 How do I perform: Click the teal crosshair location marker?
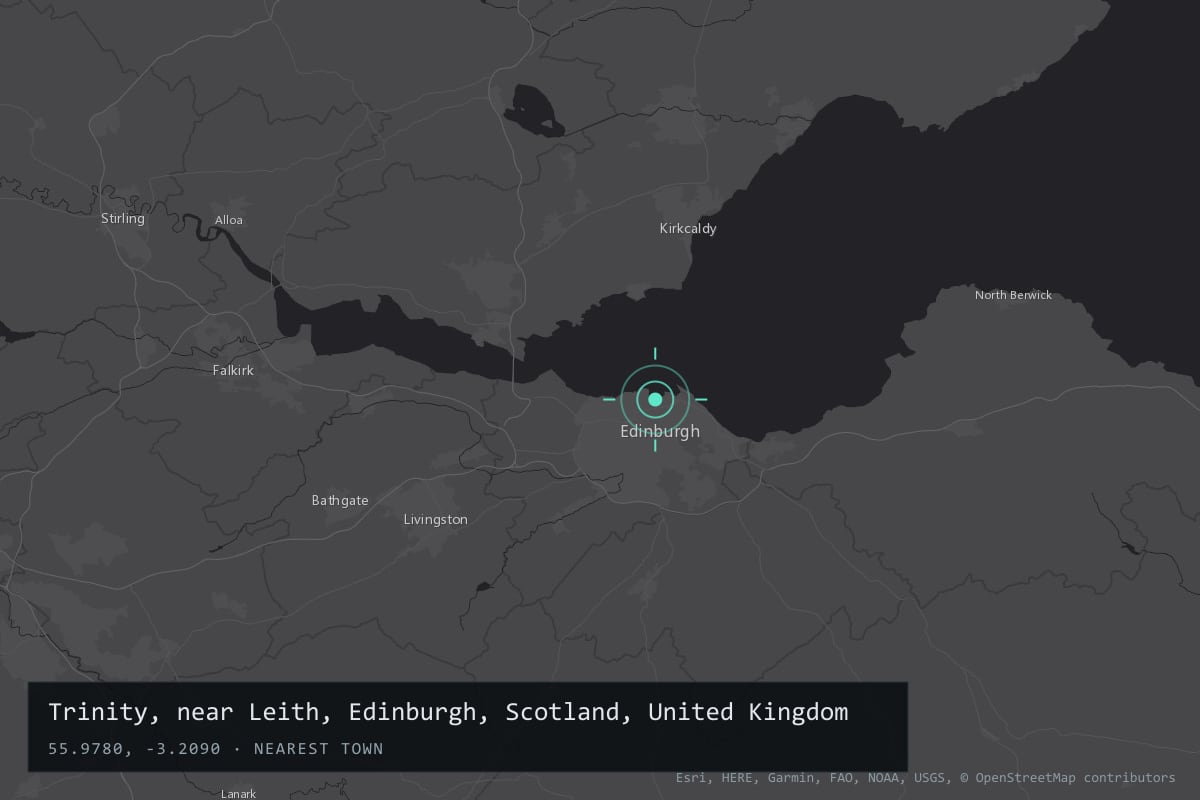click(655, 399)
